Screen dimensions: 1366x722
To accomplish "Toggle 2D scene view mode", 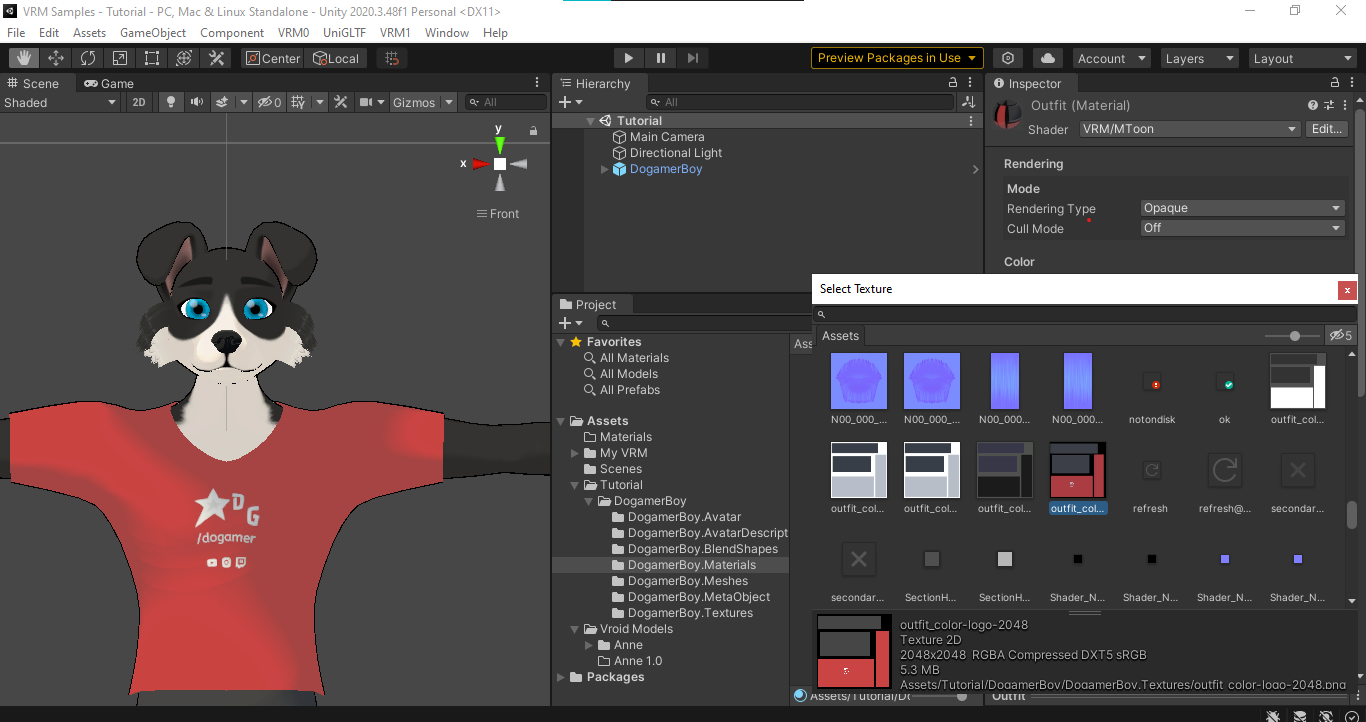I will 139,102.
